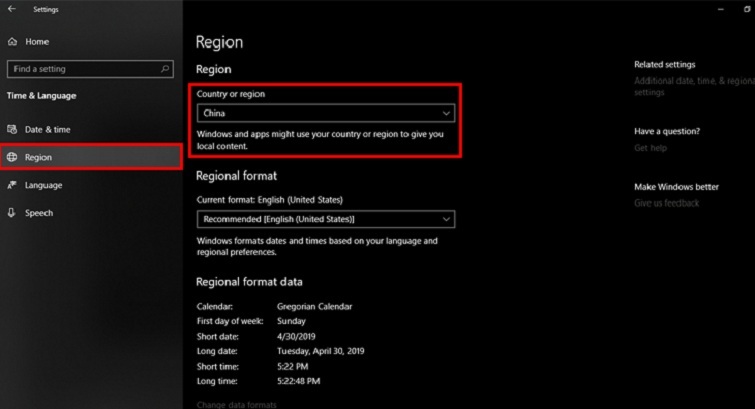
Task: Click the Region globe icon in sidebar
Action: click(x=12, y=157)
